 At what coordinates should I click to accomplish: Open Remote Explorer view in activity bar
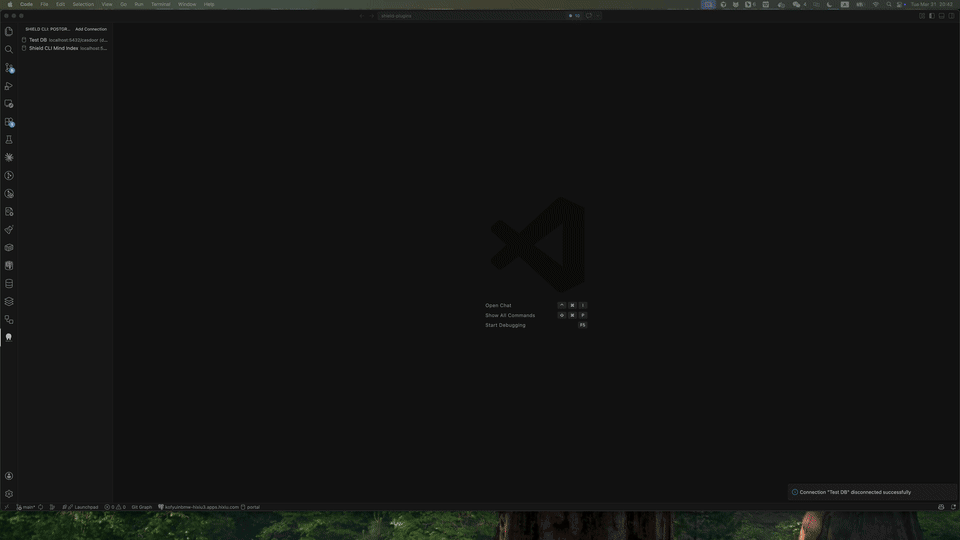pyautogui.click(x=9, y=103)
